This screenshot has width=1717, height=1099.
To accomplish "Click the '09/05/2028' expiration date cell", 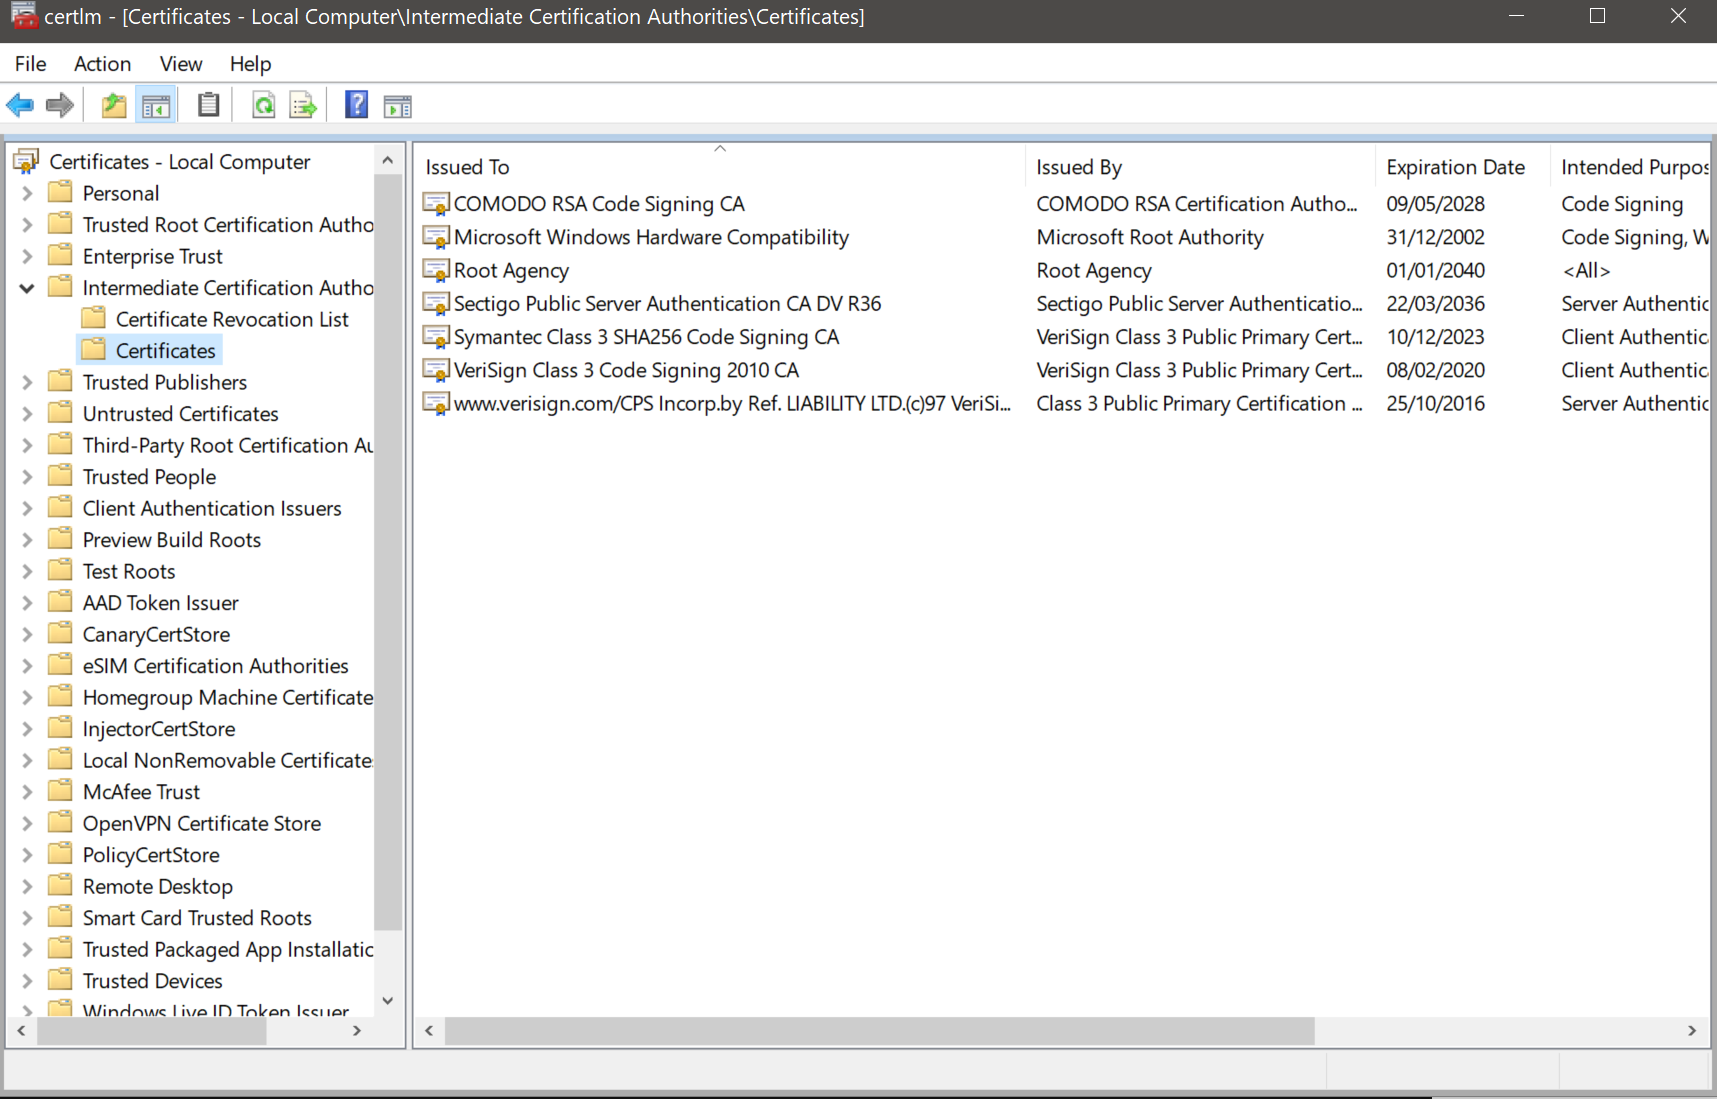I will point(1435,204).
